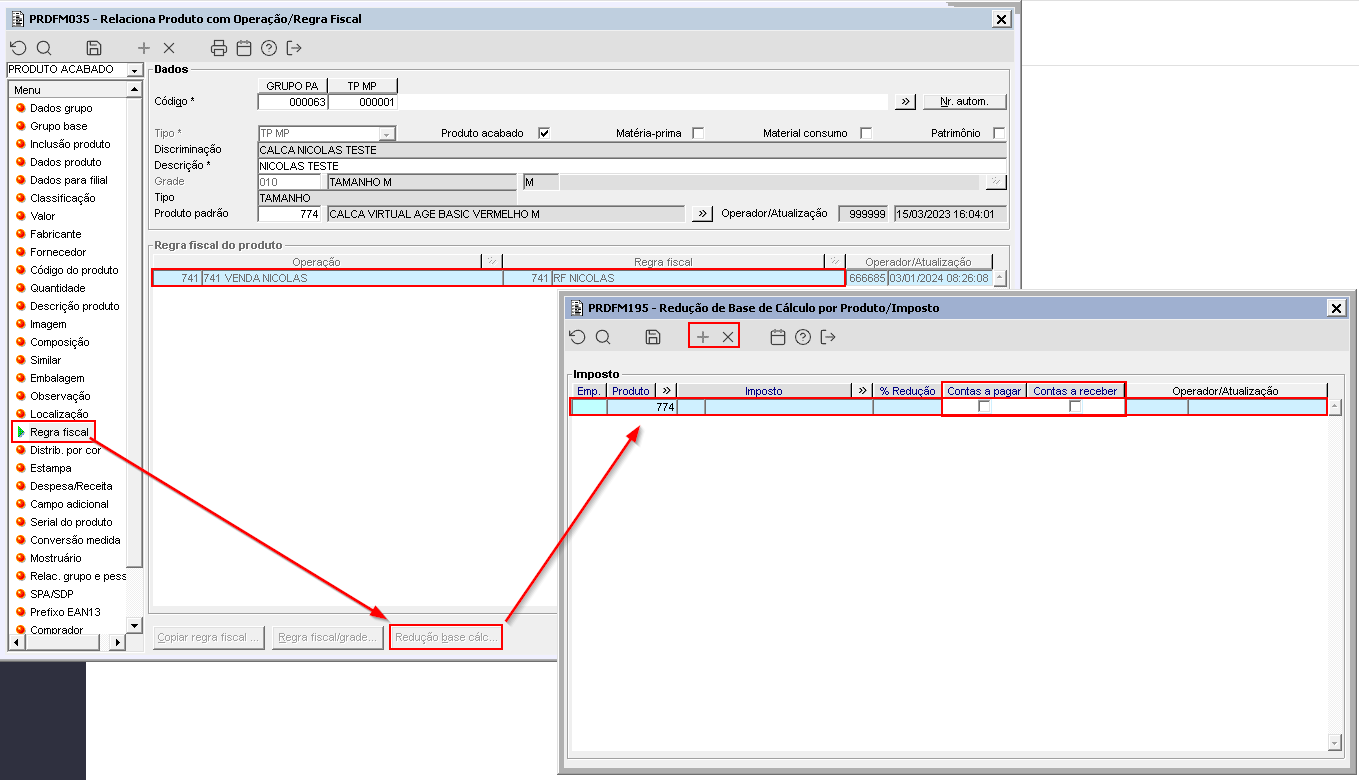This screenshot has width=1359, height=780.
Task: Toggle the Patrimônio checkbox
Action: click(x=999, y=133)
